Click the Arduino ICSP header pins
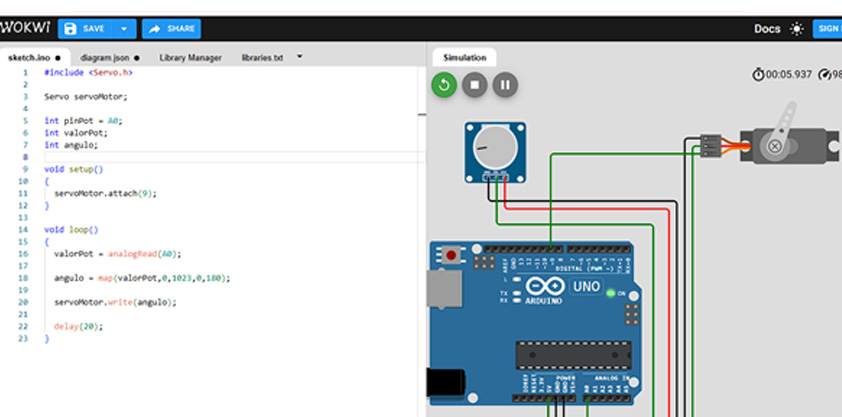This screenshot has height=417, width=842. [632, 314]
